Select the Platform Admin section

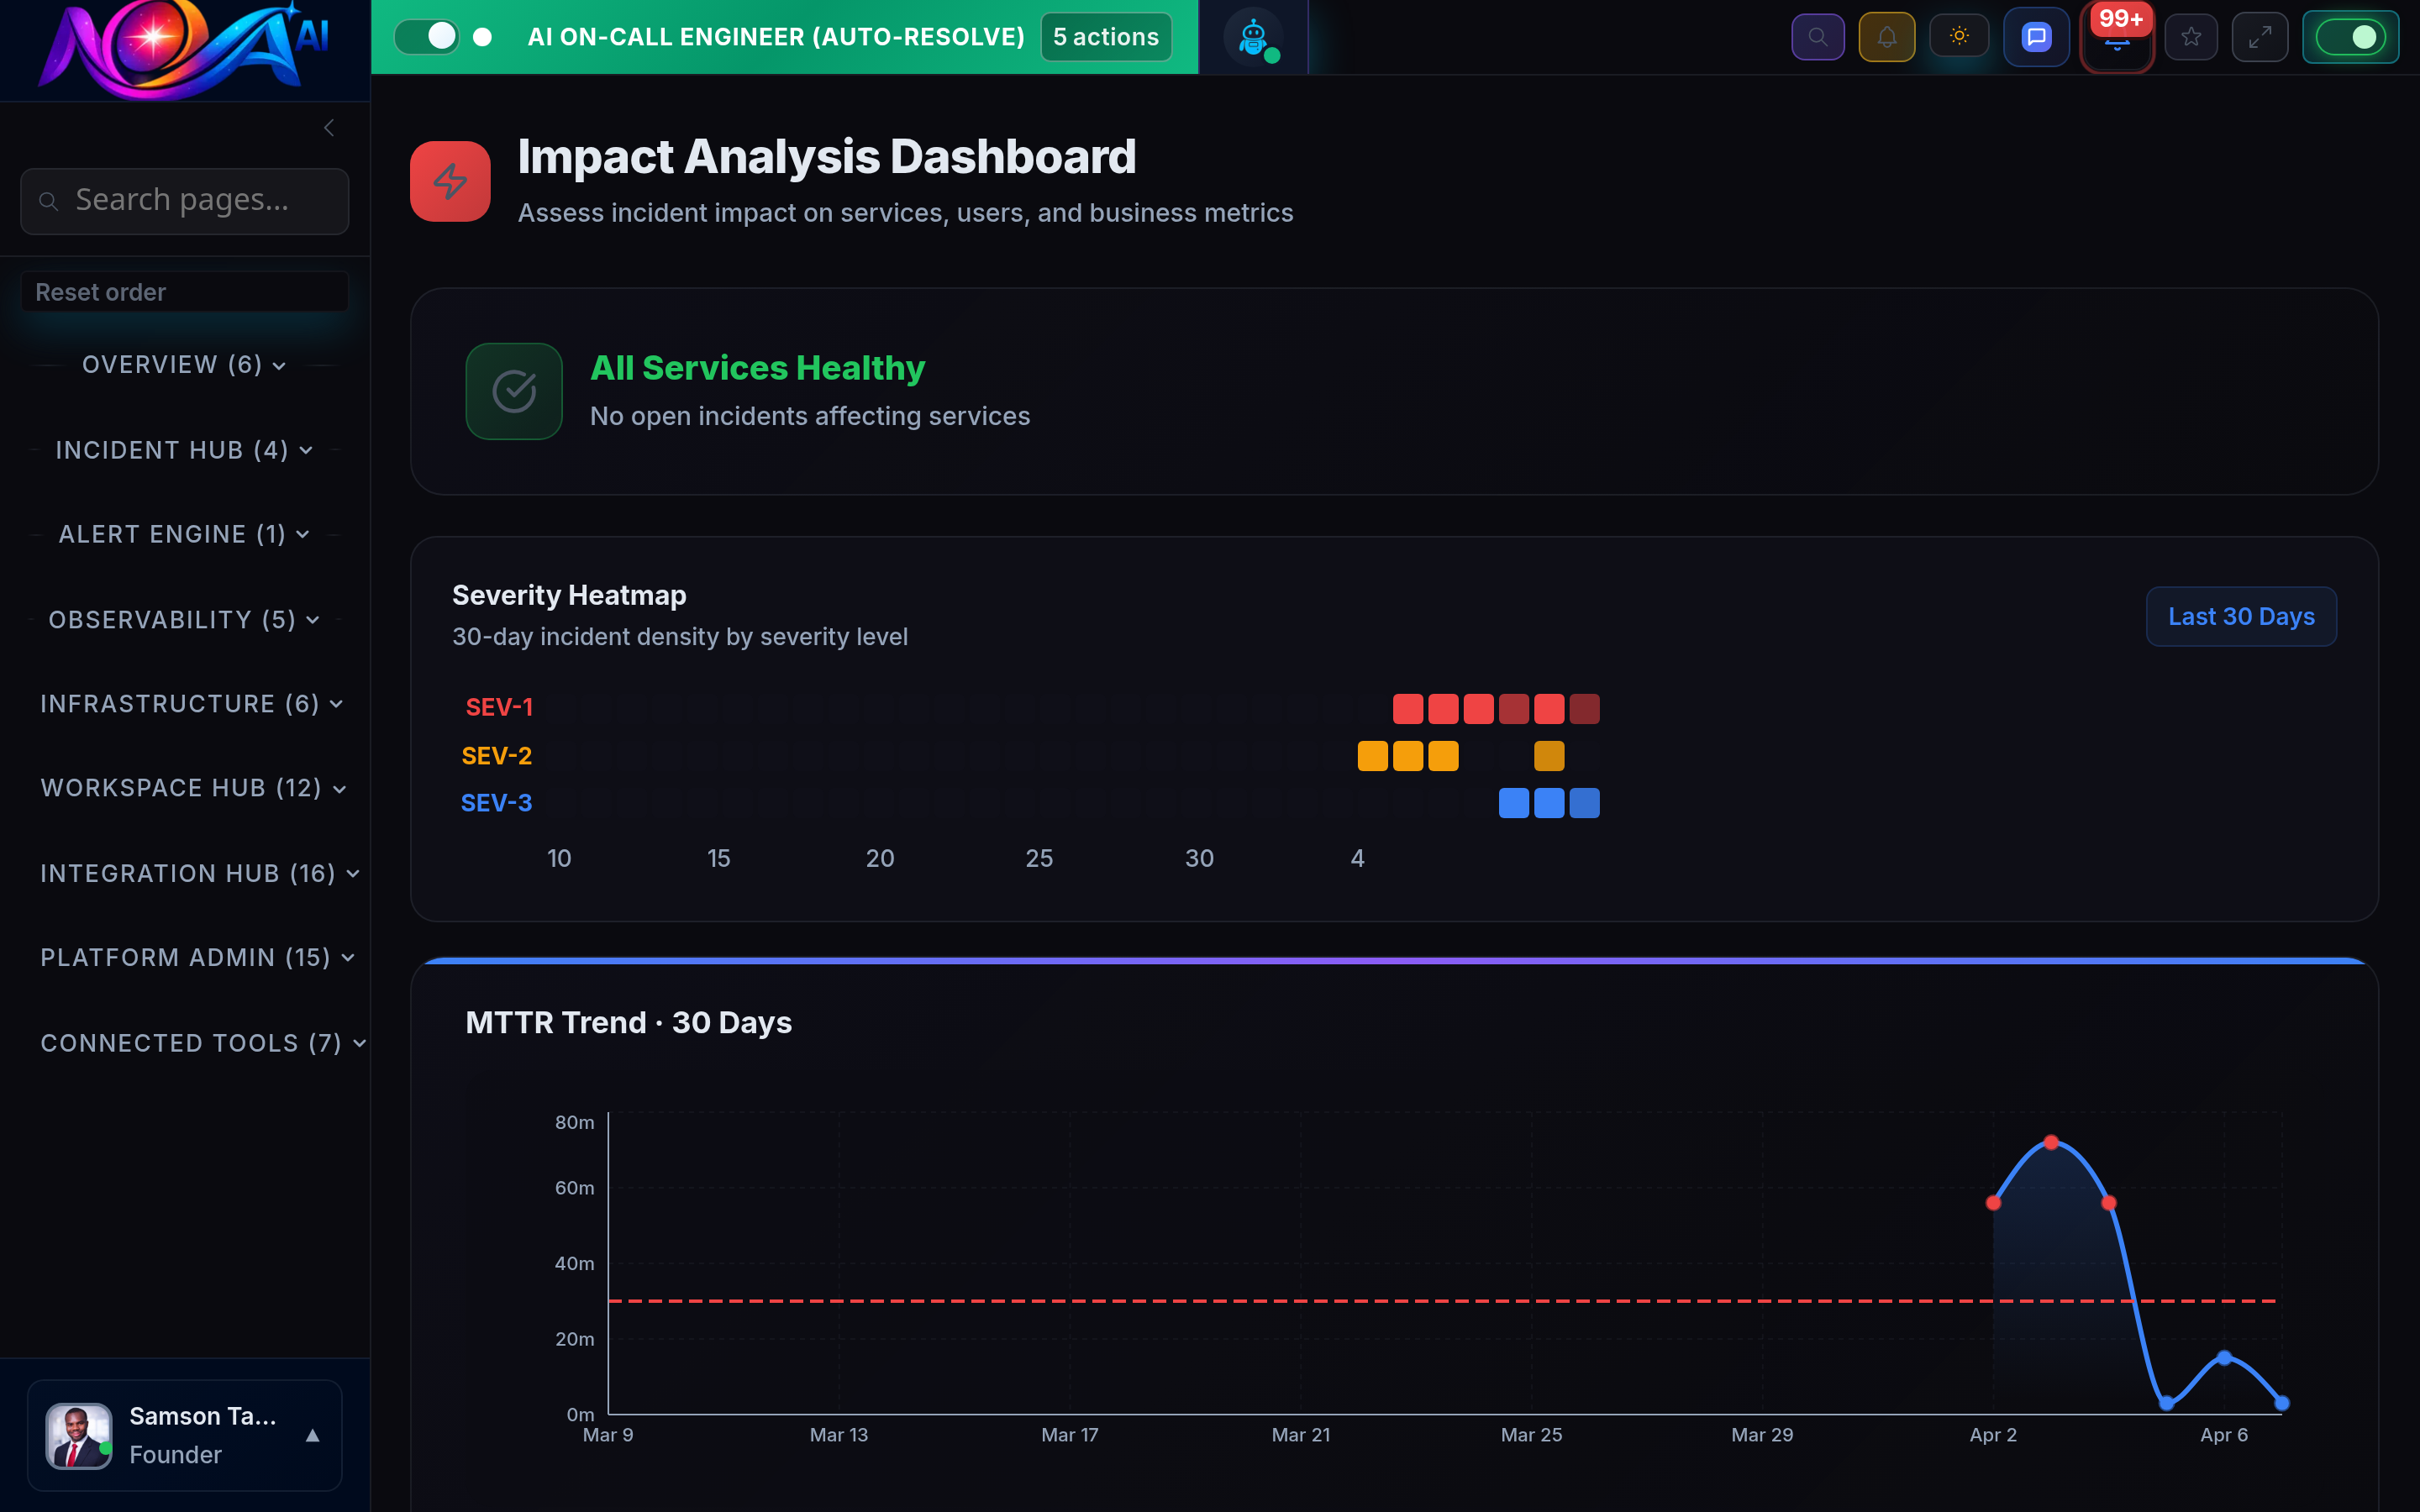[196, 957]
